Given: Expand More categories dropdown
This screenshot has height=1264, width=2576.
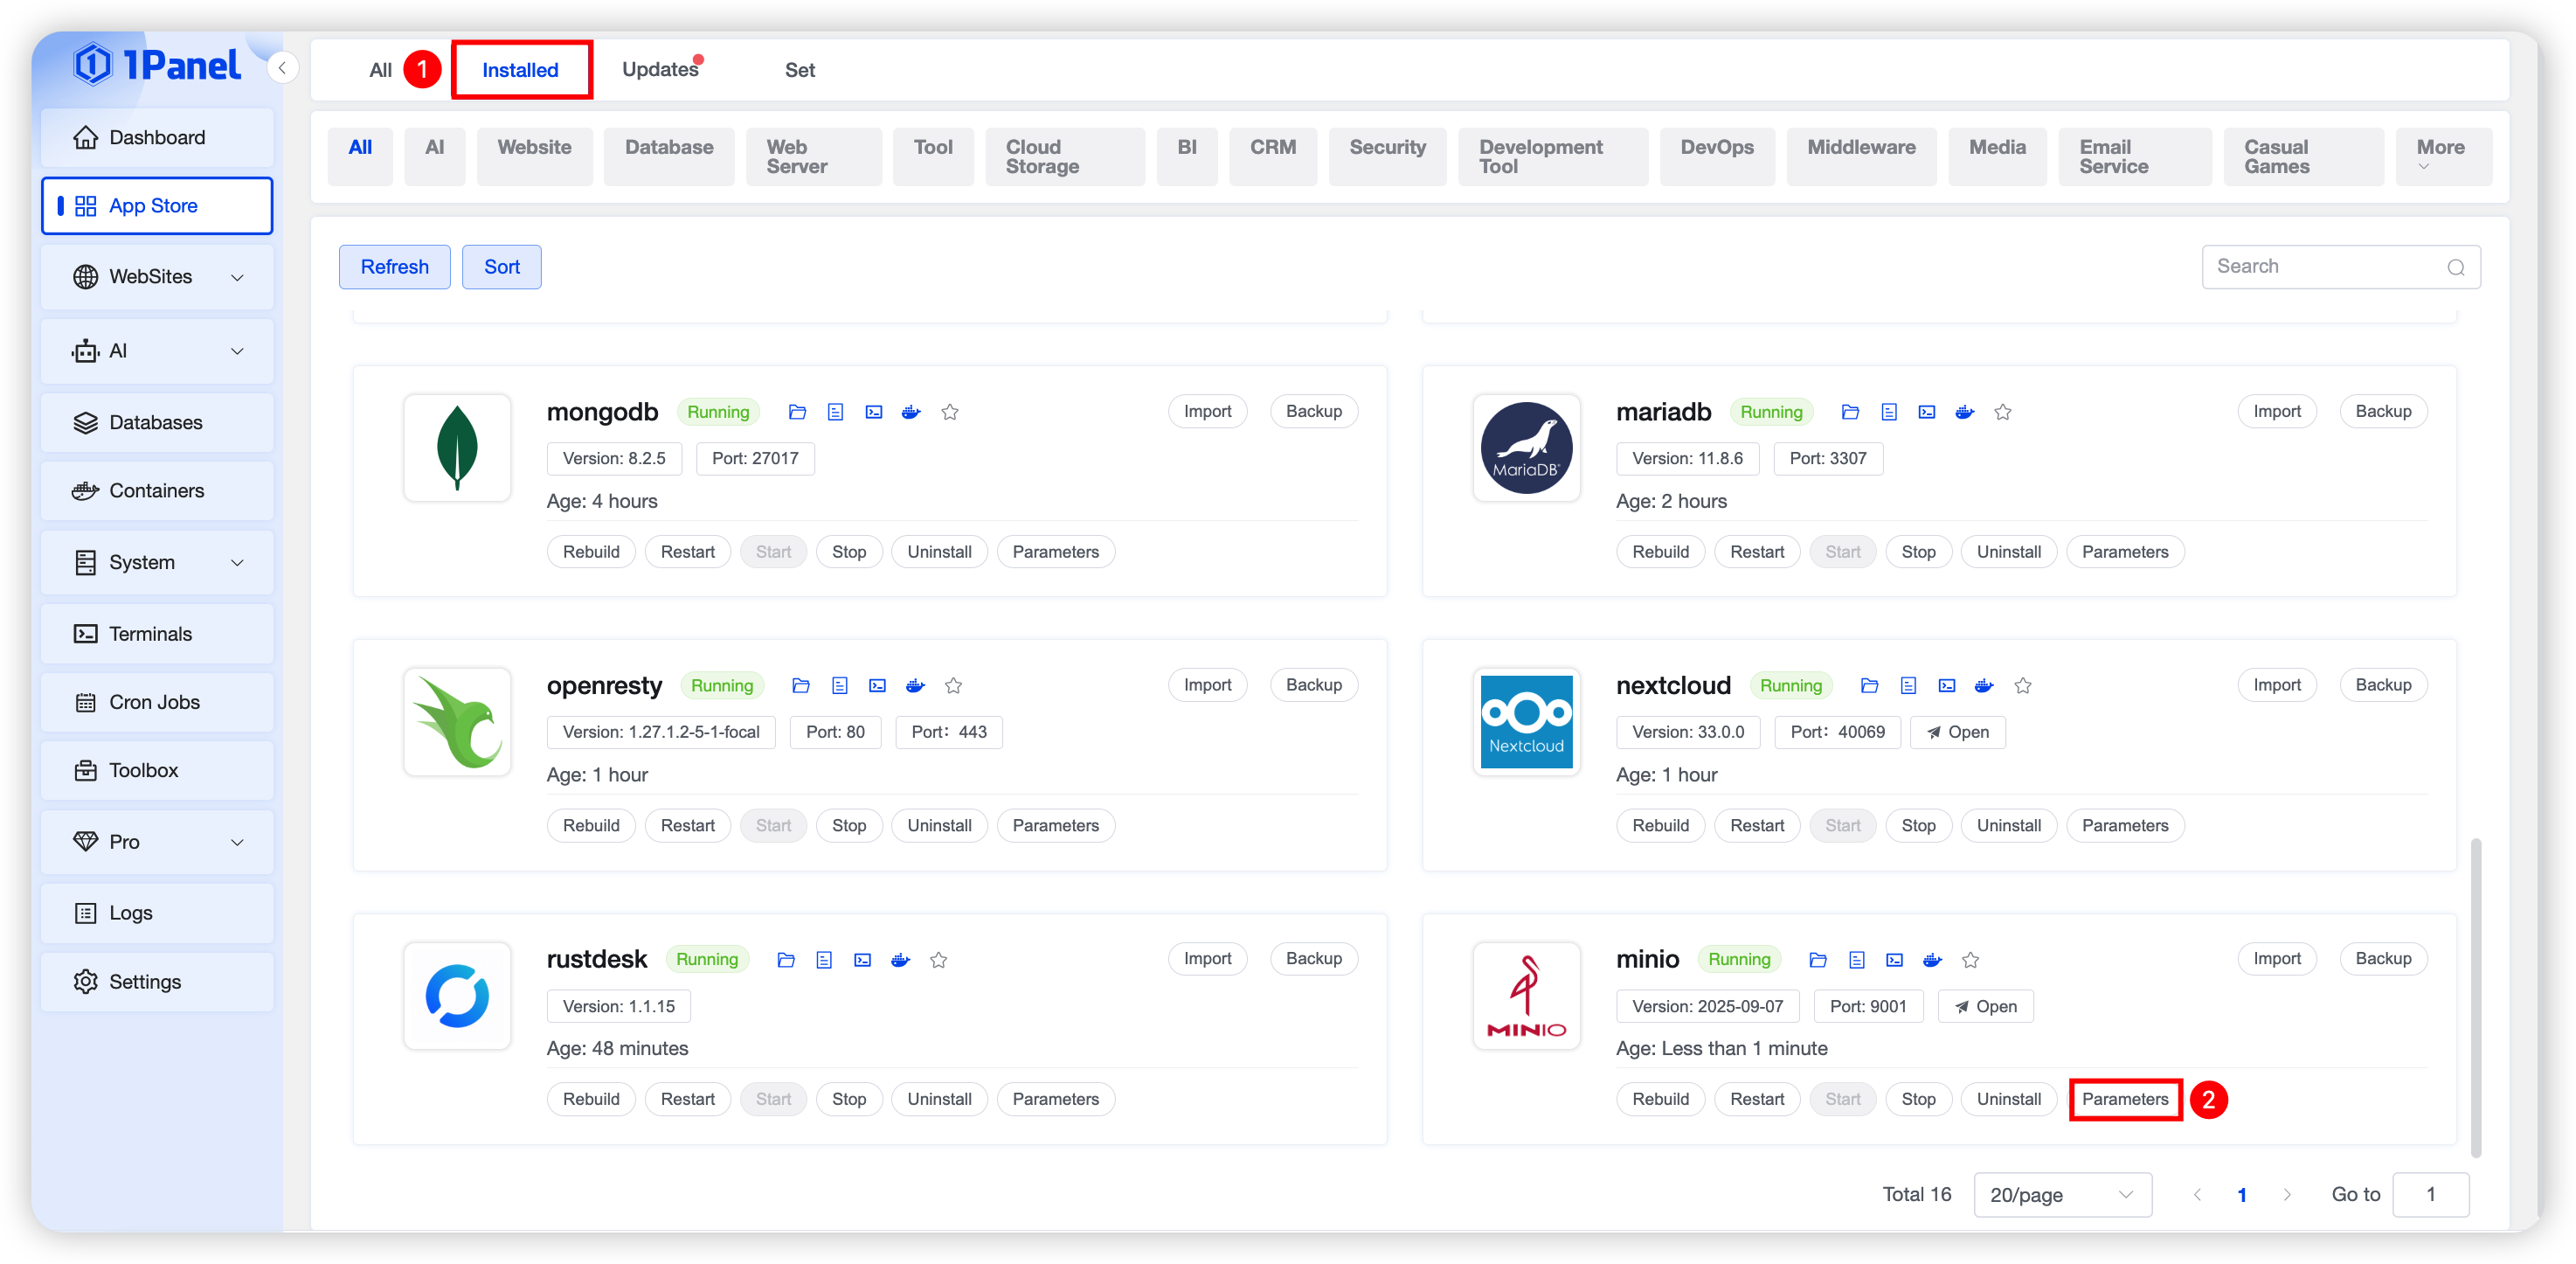Looking at the screenshot, I should (x=2440, y=155).
